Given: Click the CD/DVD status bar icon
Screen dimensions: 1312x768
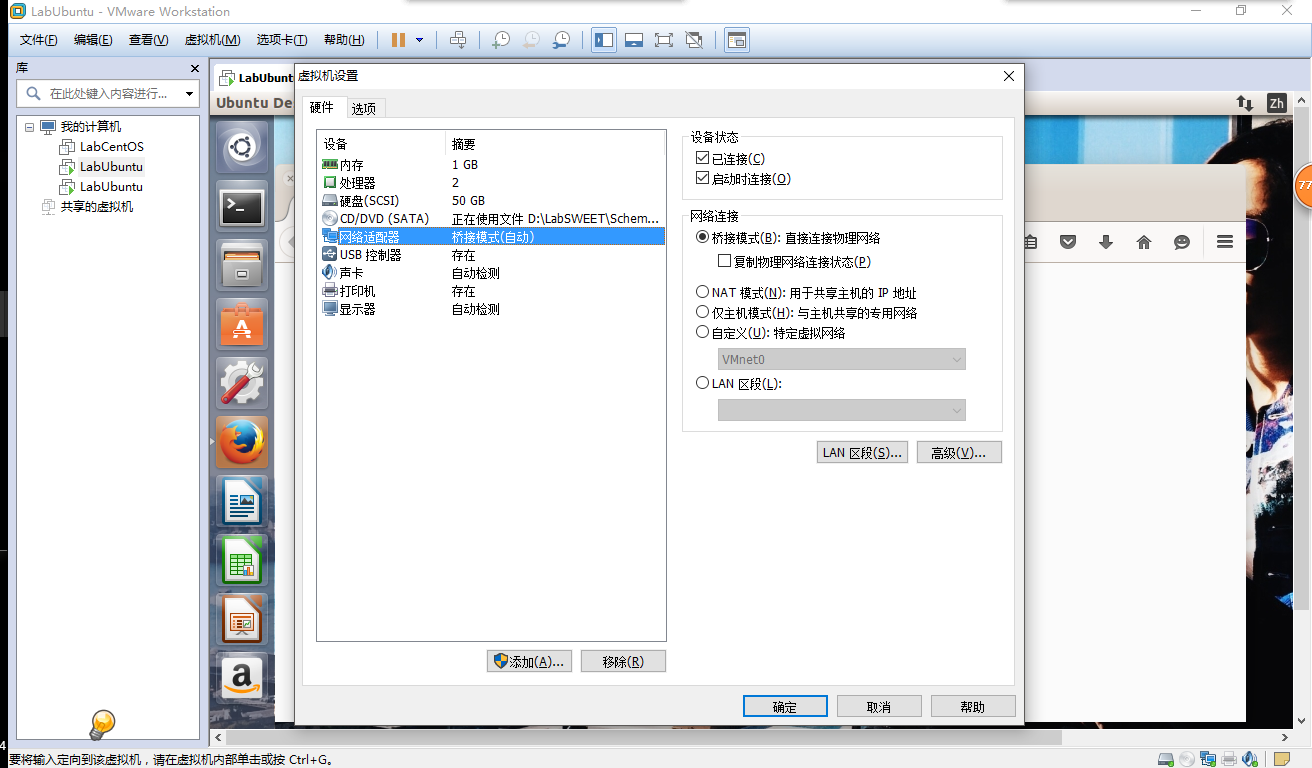Looking at the screenshot, I should tap(1187, 759).
